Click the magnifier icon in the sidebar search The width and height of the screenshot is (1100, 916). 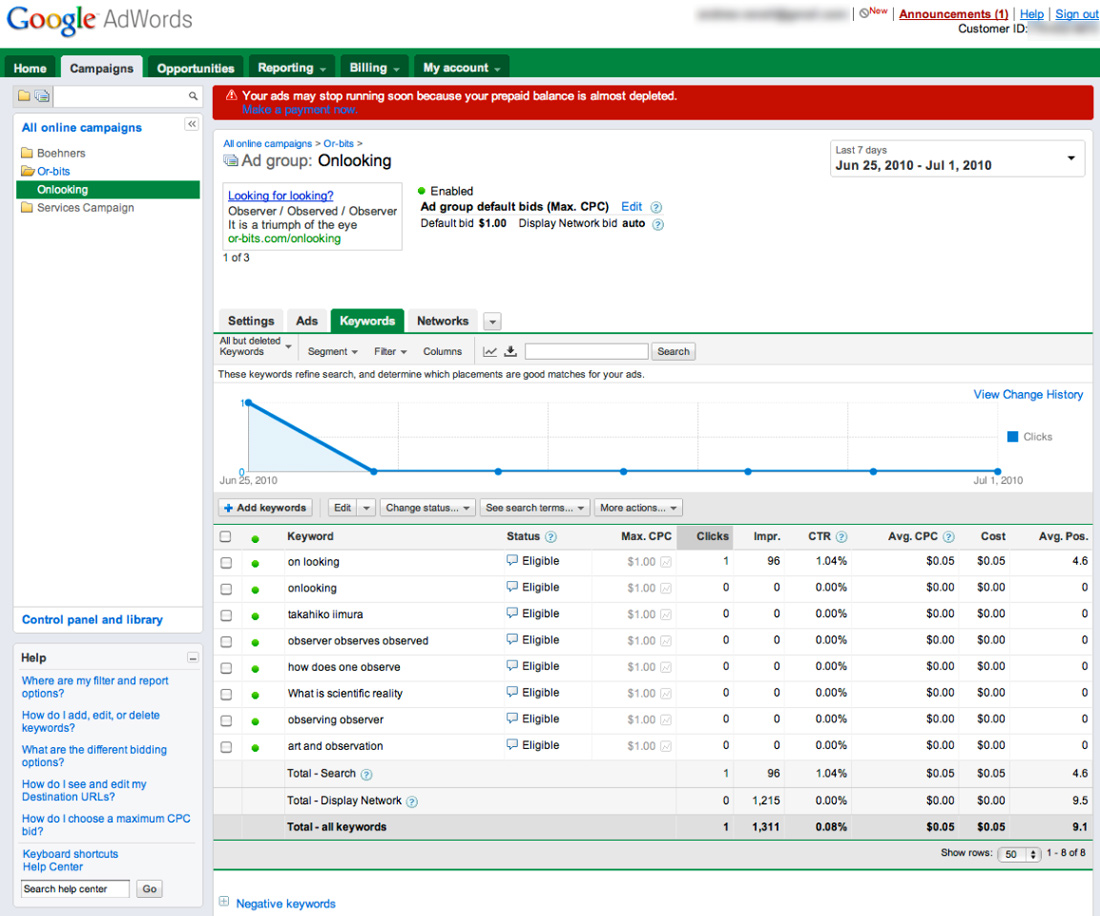pyautogui.click(x=193, y=96)
